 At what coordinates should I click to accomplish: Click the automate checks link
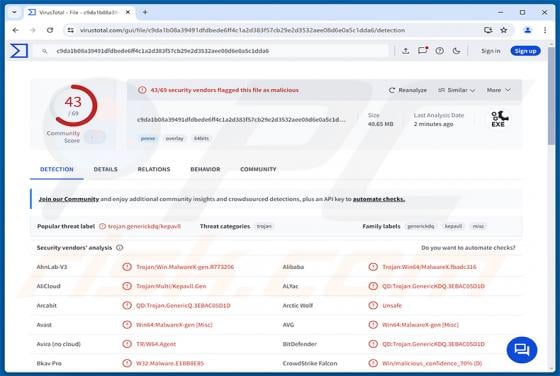click(x=379, y=199)
